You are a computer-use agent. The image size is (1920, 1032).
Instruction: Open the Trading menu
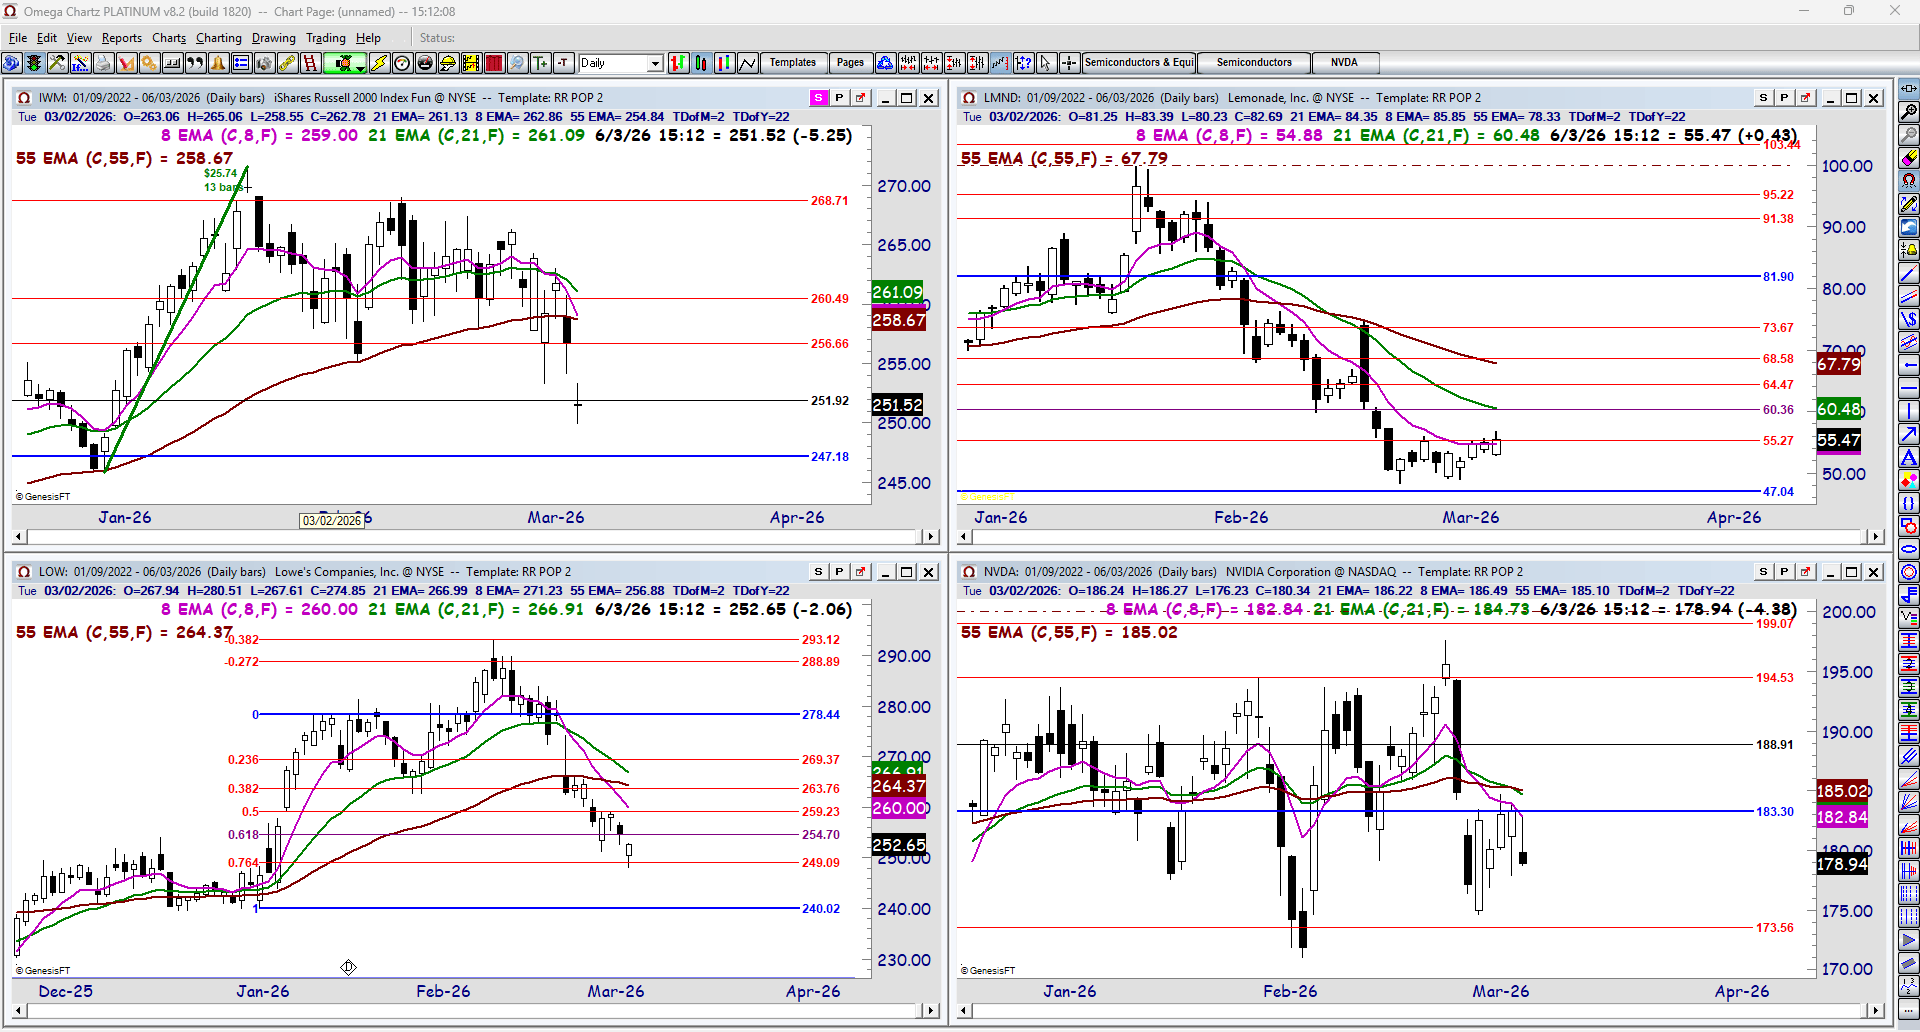pyautogui.click(x=326, y=38)
